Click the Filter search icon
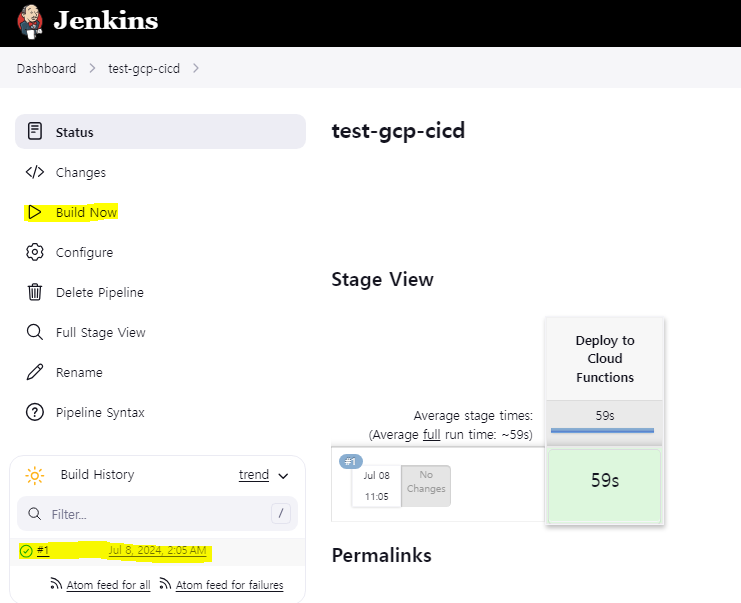741x603 pixels. (34, 514)
